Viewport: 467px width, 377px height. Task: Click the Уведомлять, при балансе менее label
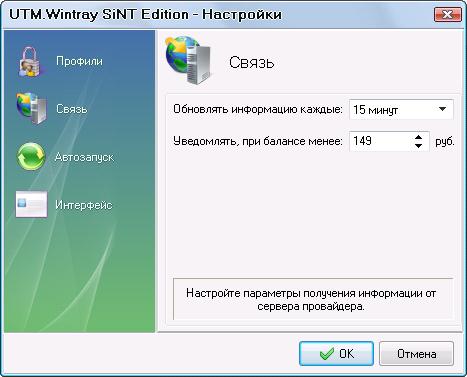coord(258,141)
